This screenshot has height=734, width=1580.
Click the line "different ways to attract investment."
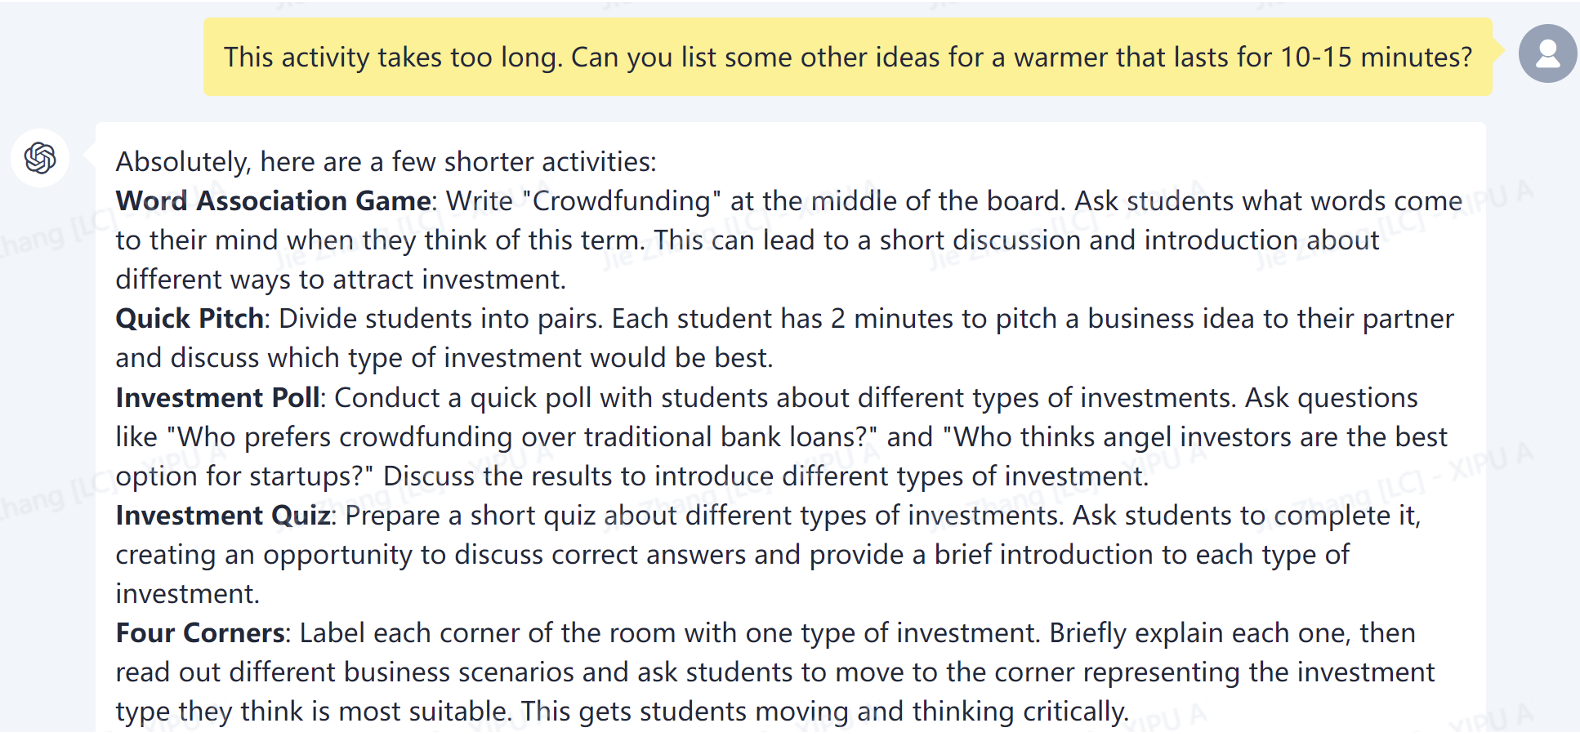click(341, 280)
